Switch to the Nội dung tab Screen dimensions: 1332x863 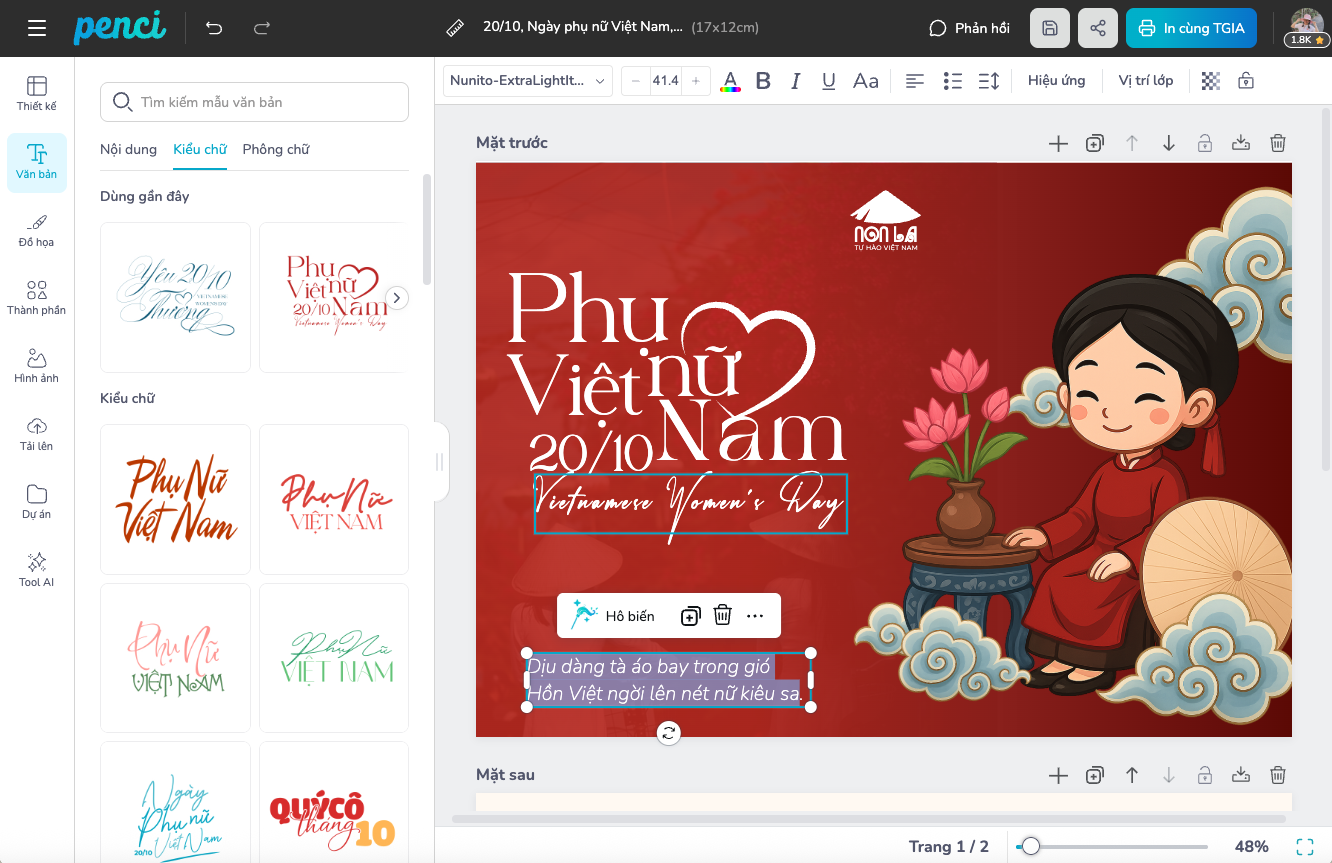pos(128,149)
